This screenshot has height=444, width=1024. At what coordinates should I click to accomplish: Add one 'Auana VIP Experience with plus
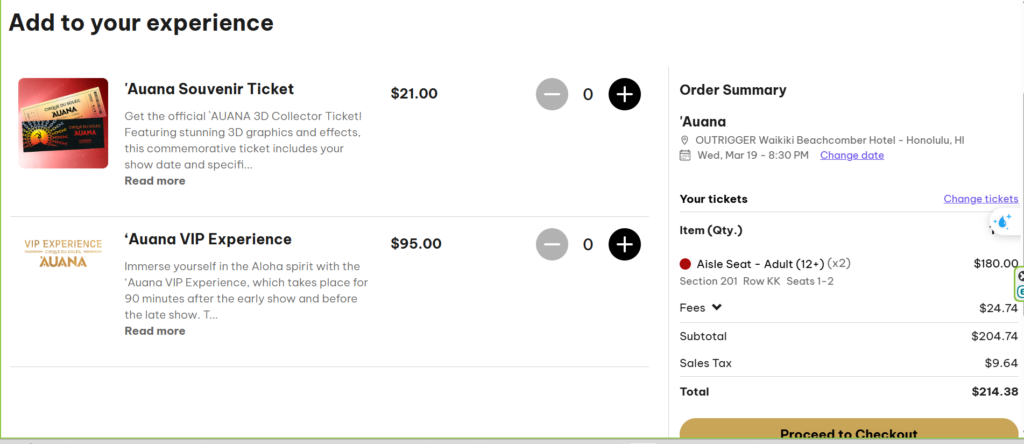click(624, 243)
